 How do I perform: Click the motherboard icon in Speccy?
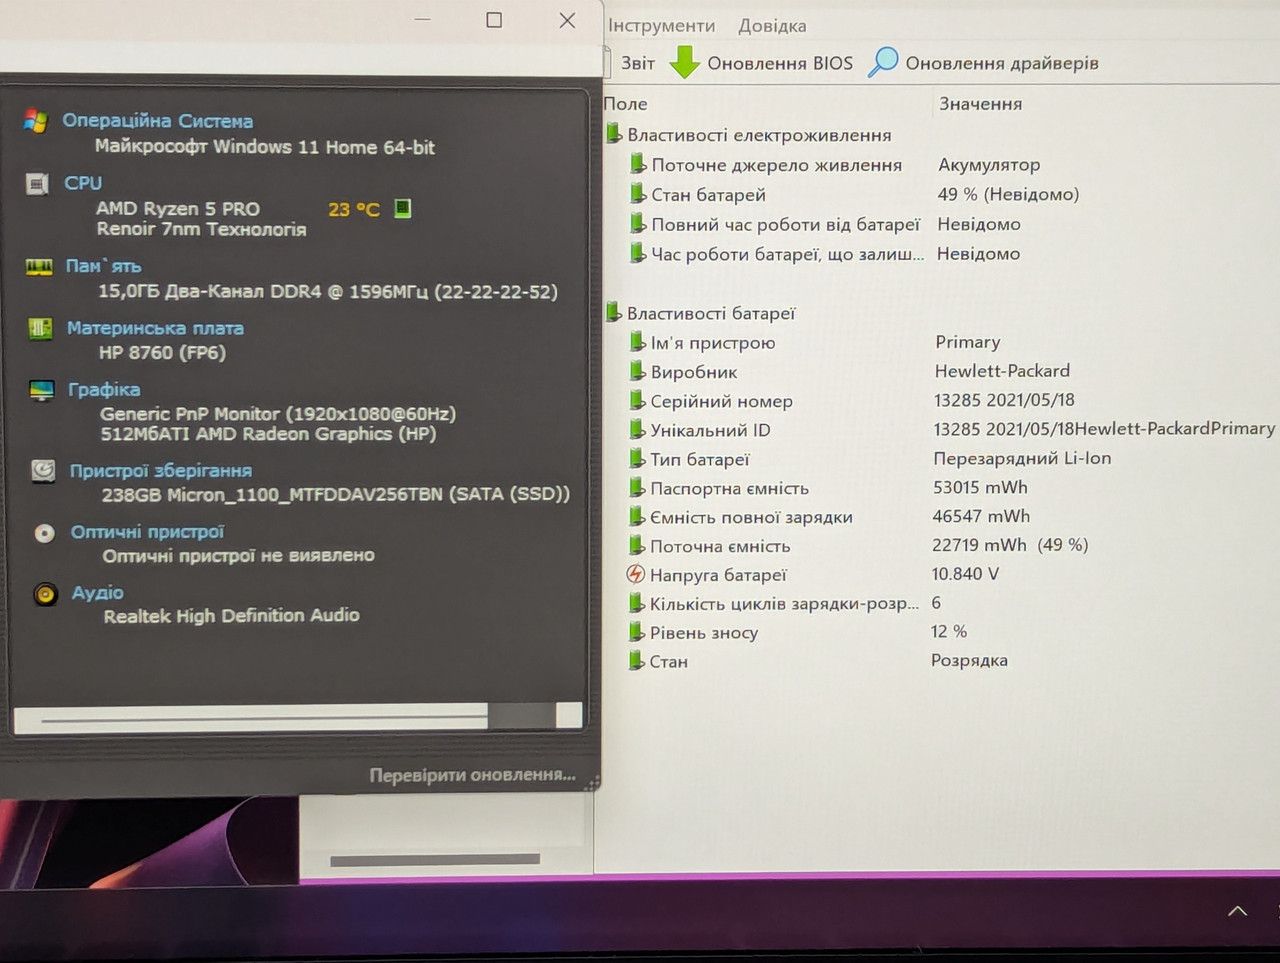tap(40, 328)
